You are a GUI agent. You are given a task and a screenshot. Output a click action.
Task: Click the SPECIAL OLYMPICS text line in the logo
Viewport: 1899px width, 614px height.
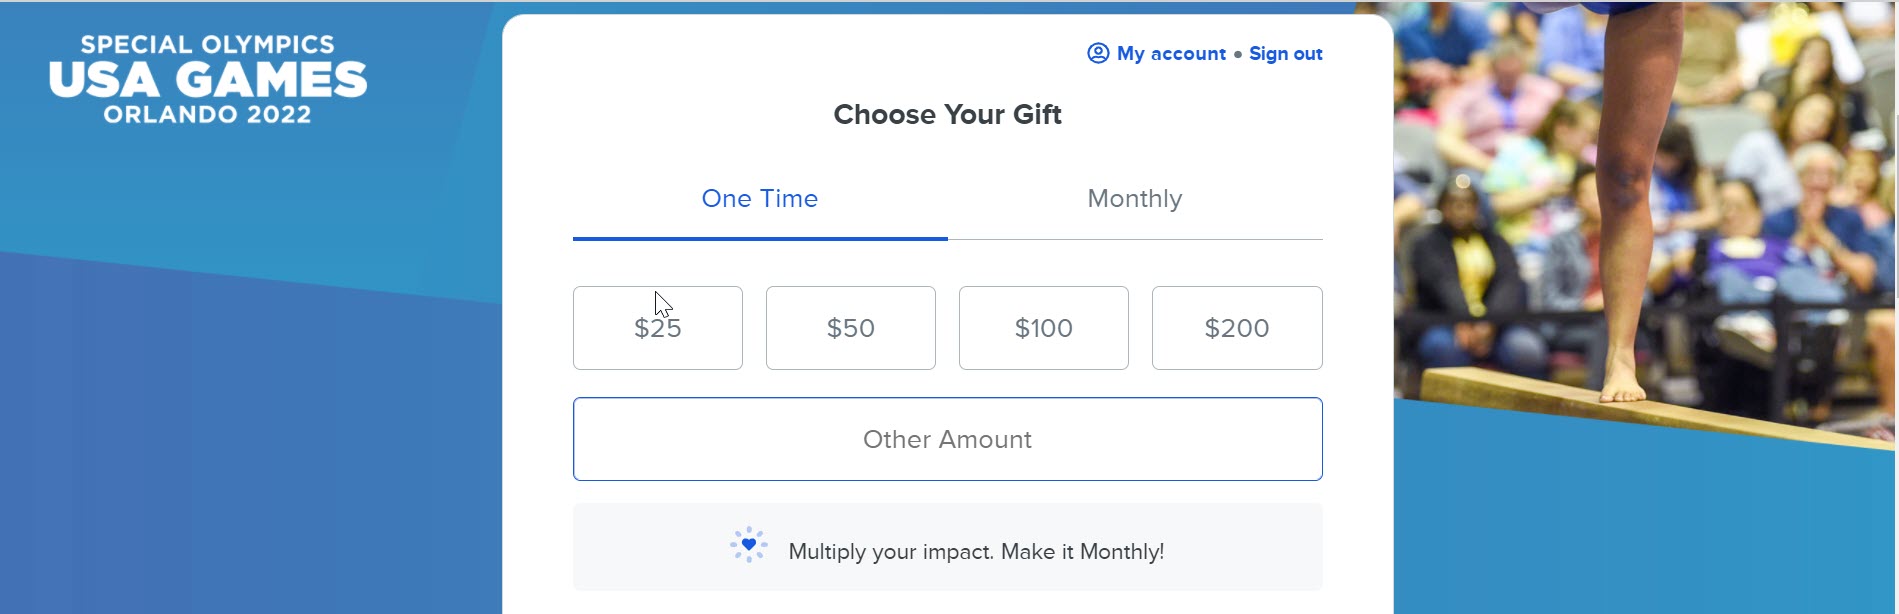click(208, 44)
